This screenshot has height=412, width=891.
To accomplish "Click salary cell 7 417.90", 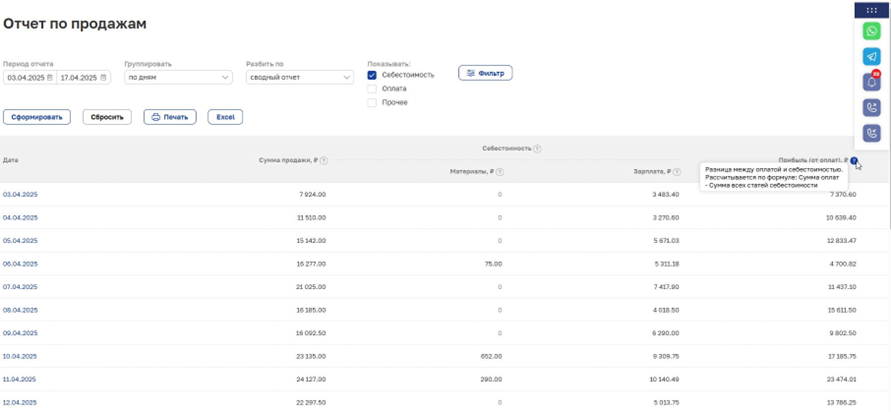I will tap(665, 287).
